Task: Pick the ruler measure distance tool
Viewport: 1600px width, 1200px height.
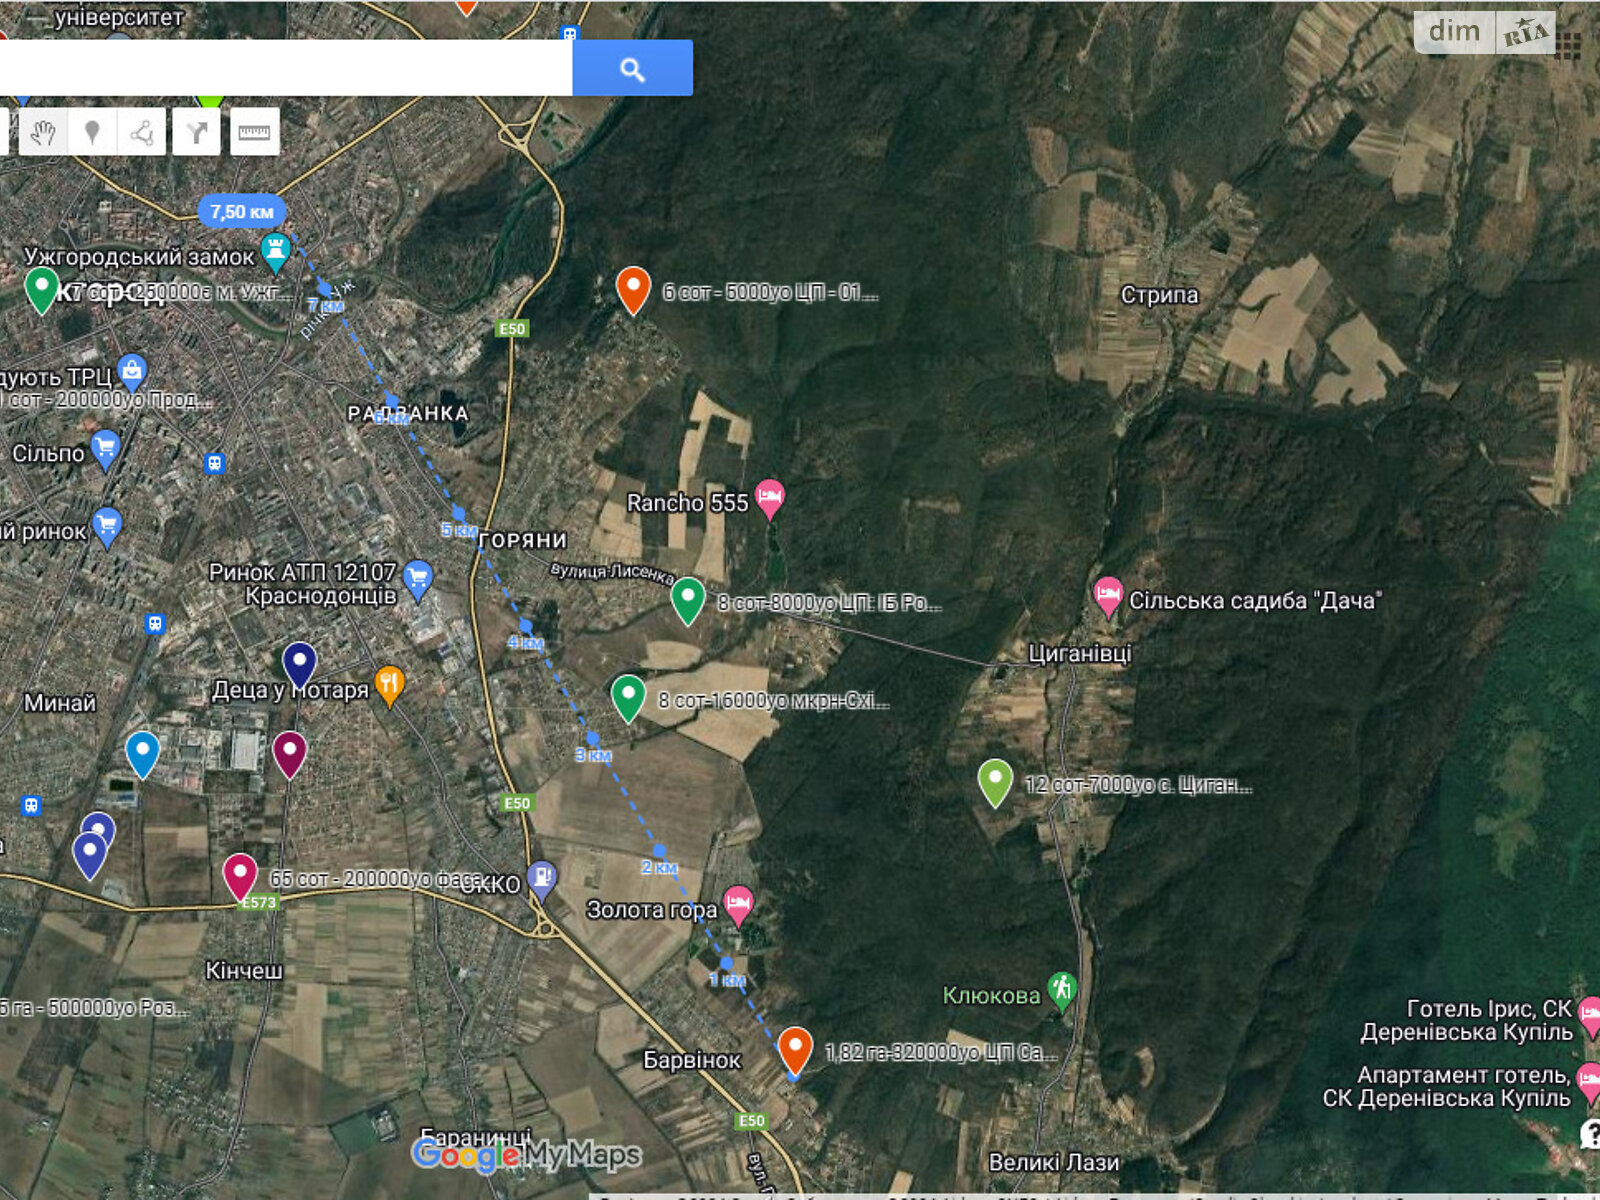Action: tap(254, 132)
